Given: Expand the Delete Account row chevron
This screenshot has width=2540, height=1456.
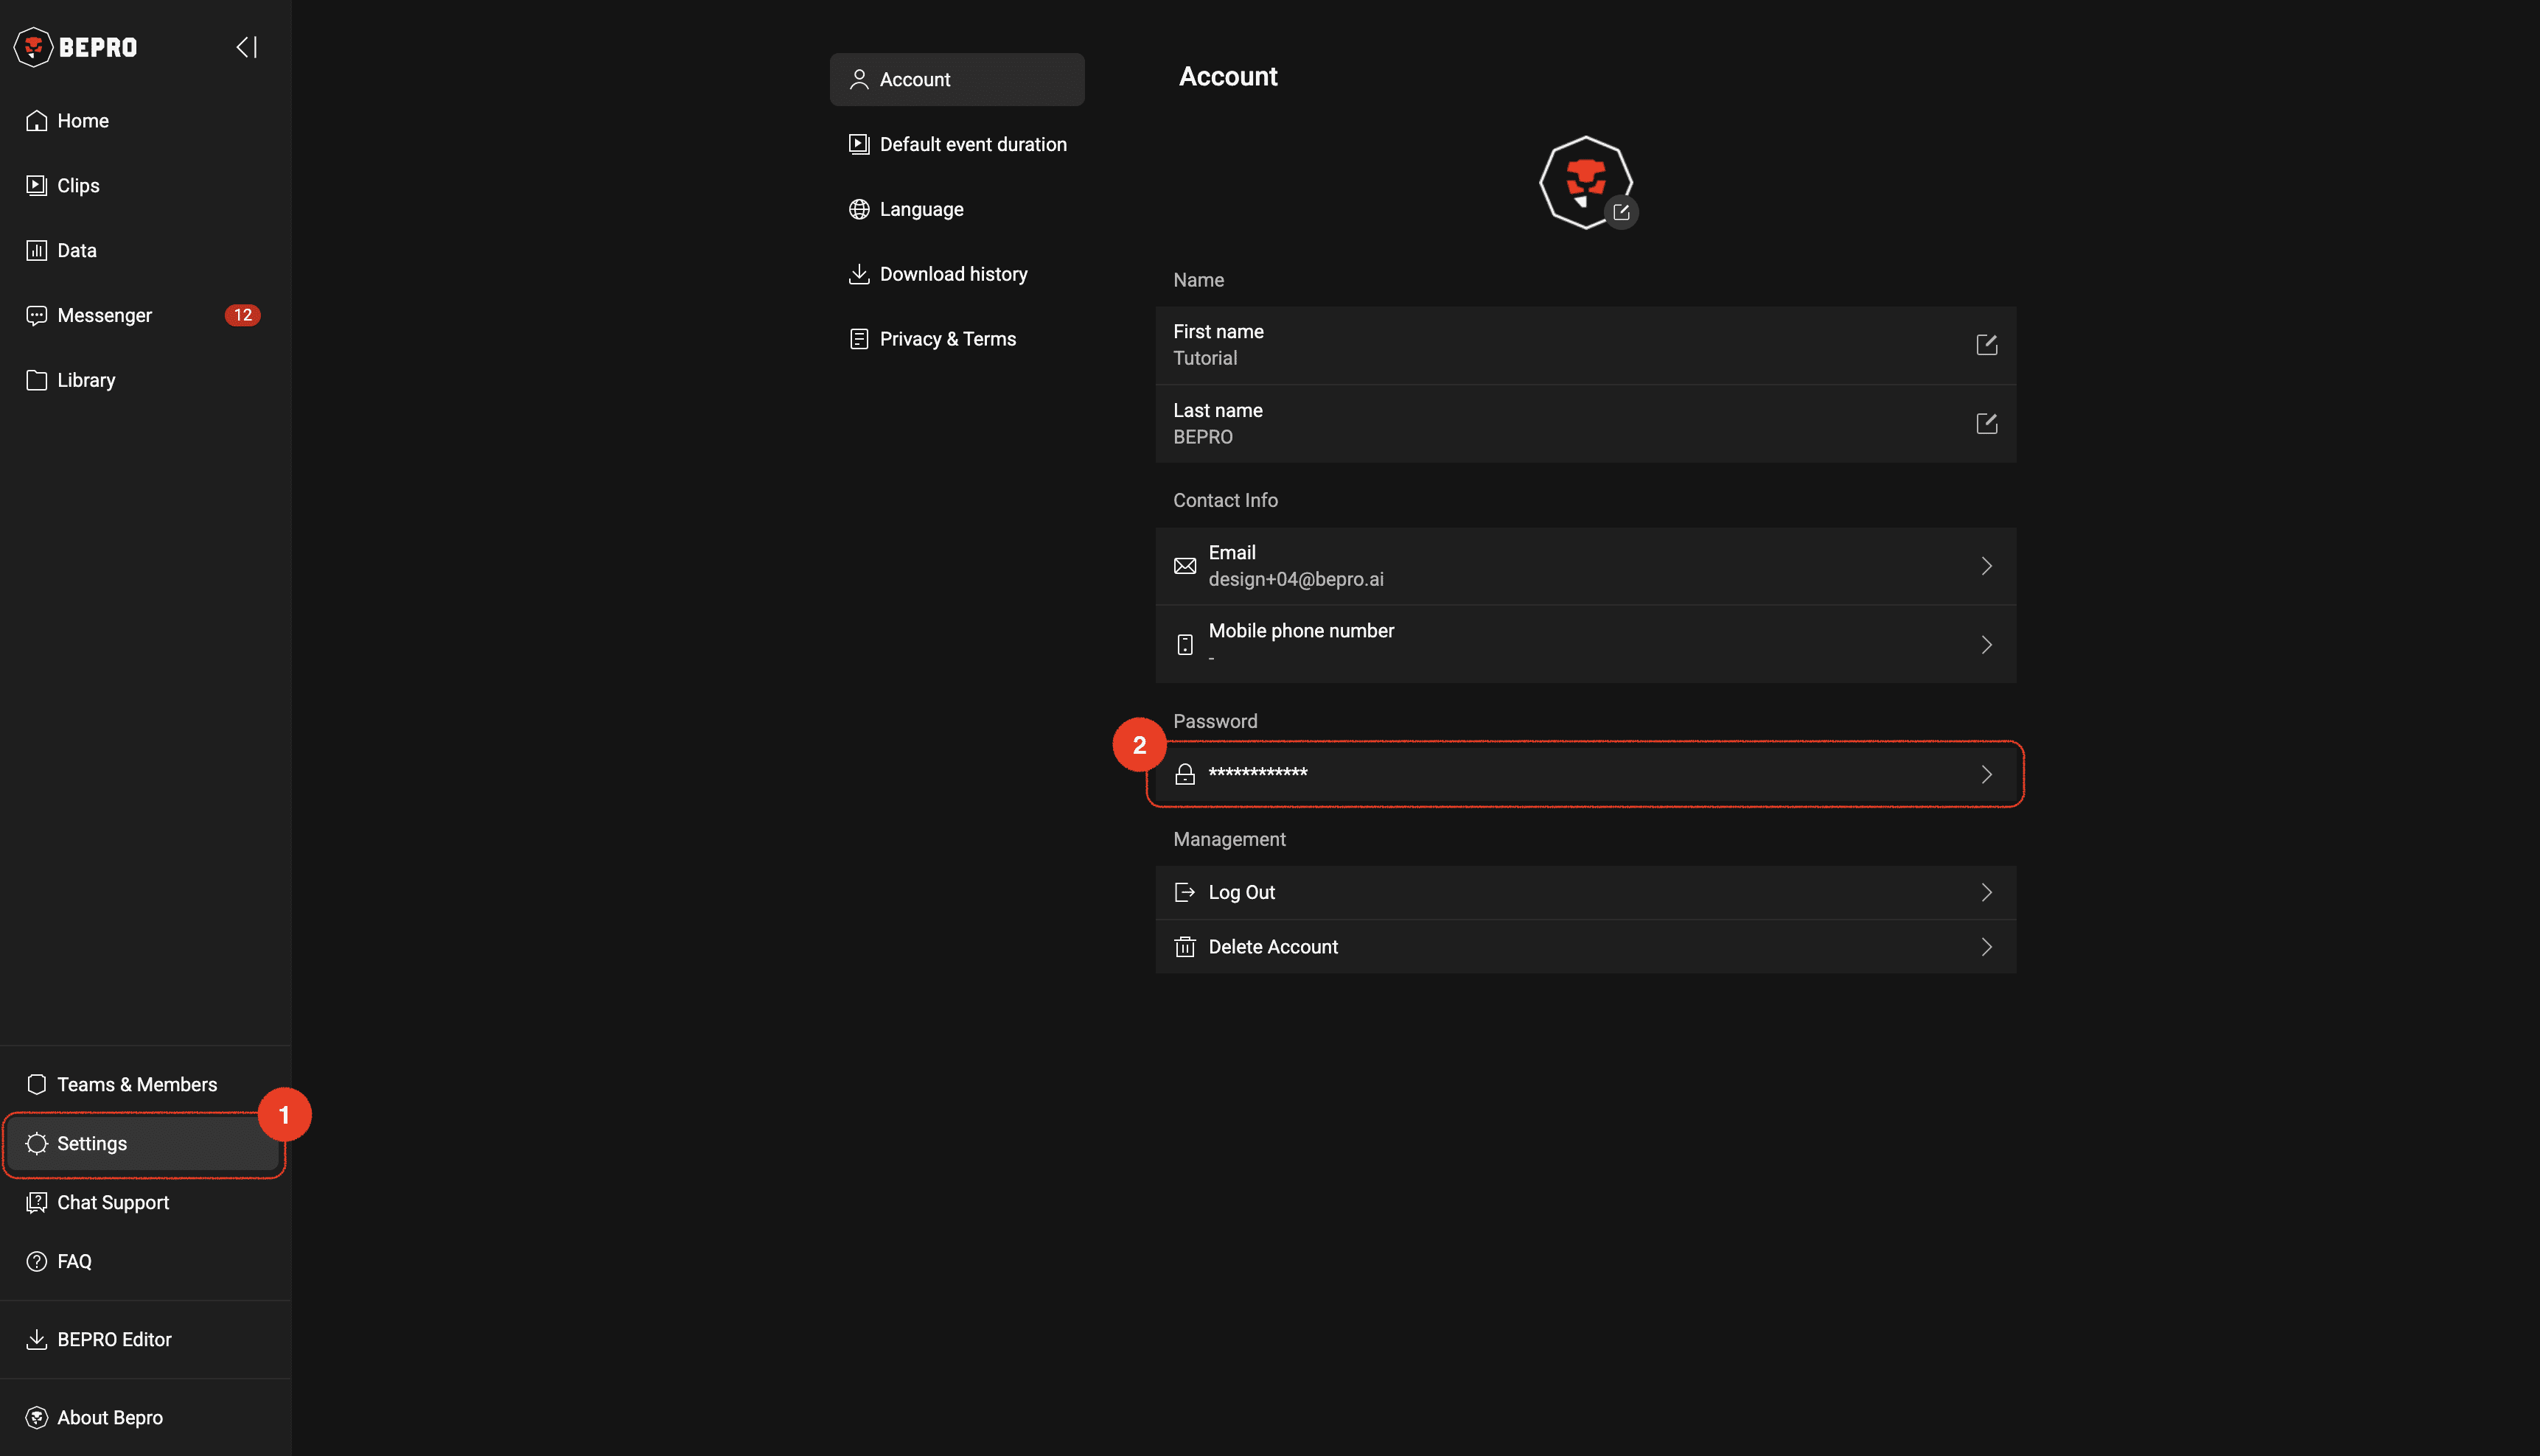Looking at the screenshot, I should click(x=1986, y=946).
